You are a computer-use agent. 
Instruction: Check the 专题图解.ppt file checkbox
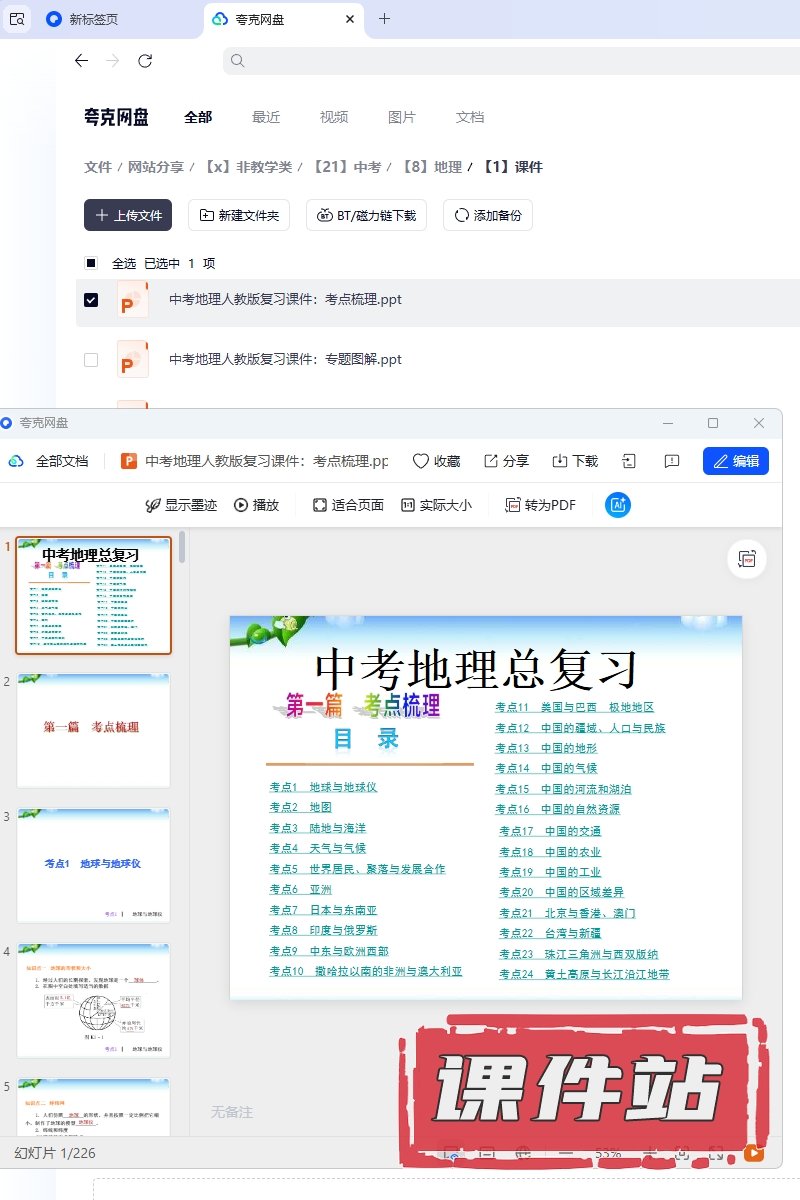(91, 360)
